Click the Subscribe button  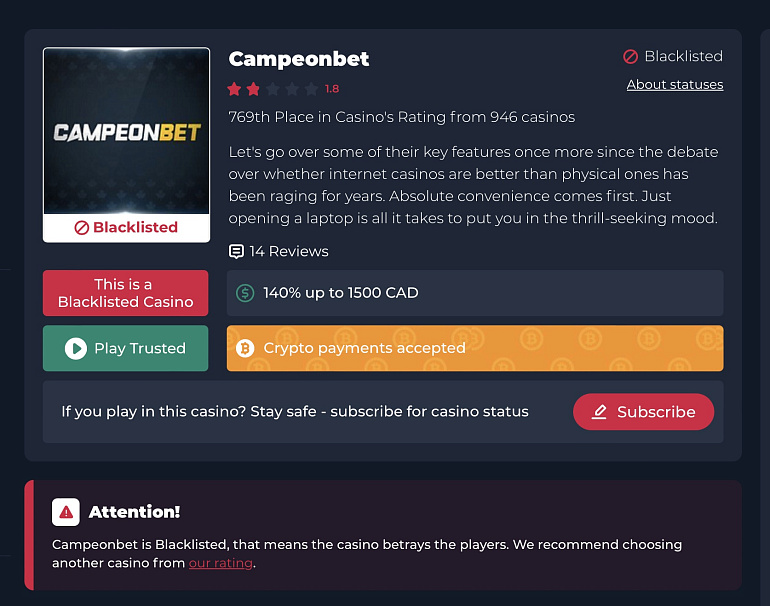643,412
